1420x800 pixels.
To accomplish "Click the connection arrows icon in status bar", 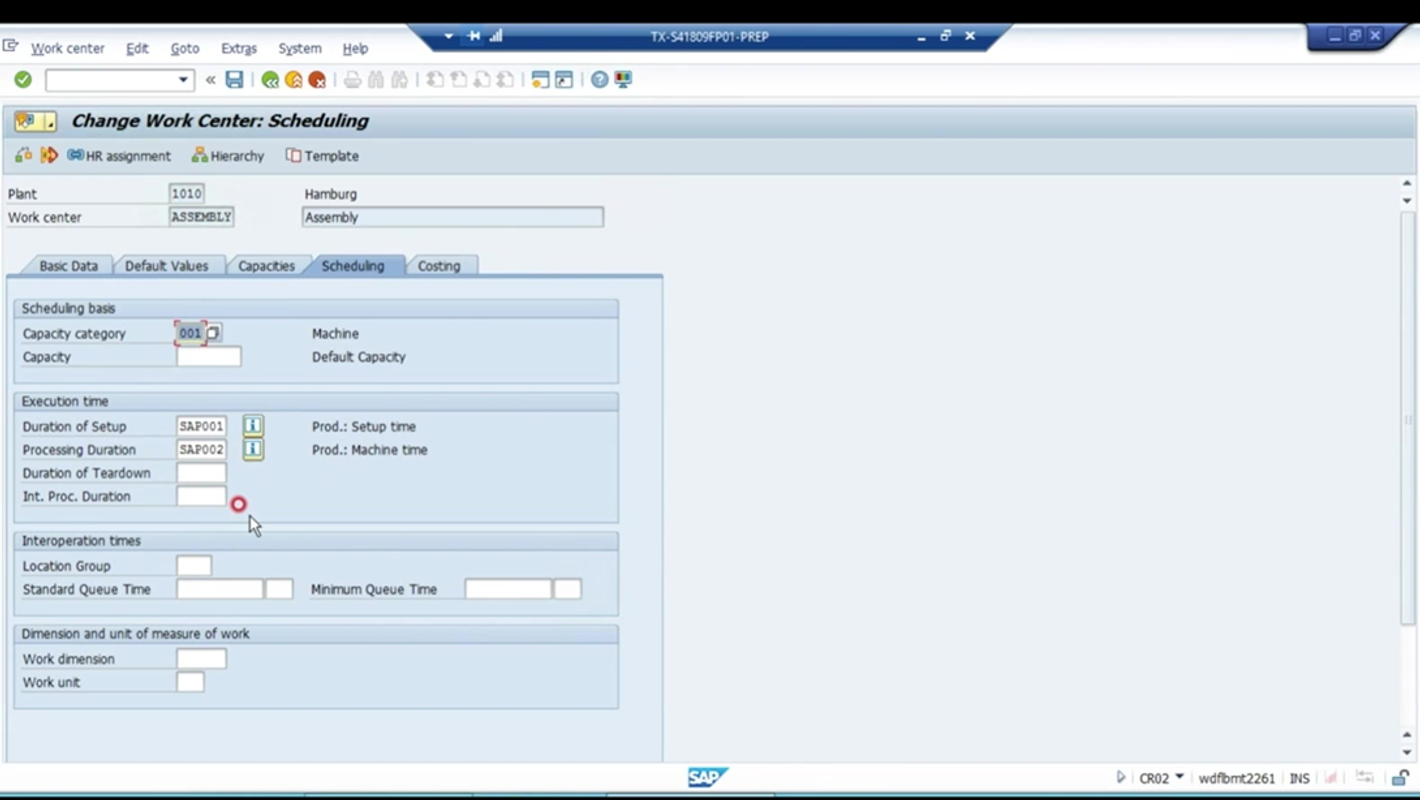I will pyautogui.click(x=1365, y=777).
